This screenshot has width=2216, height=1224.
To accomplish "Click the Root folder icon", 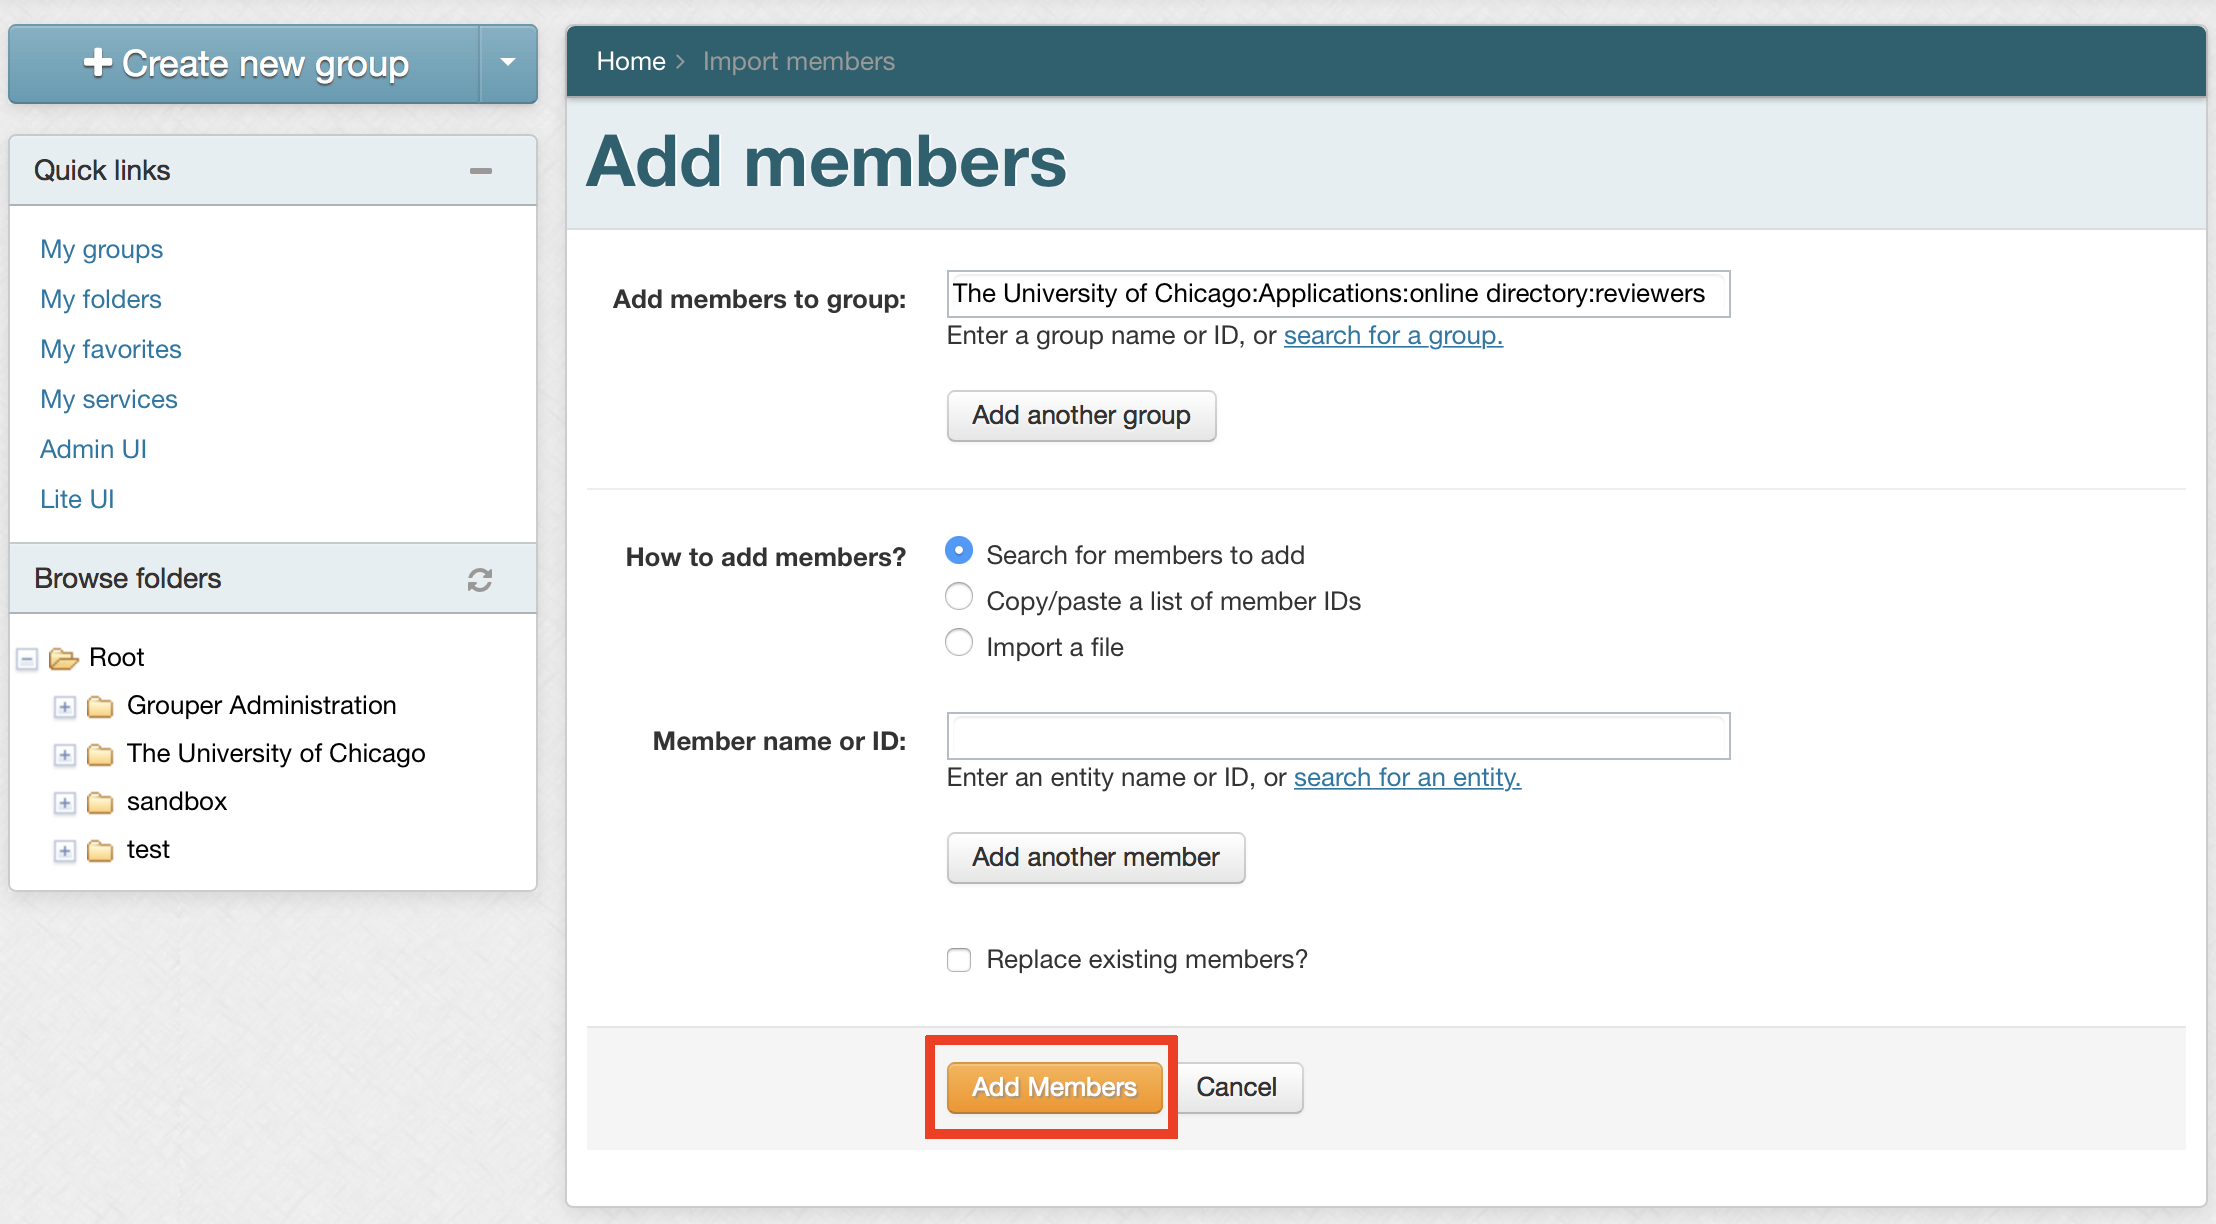I will click(64, 657).
